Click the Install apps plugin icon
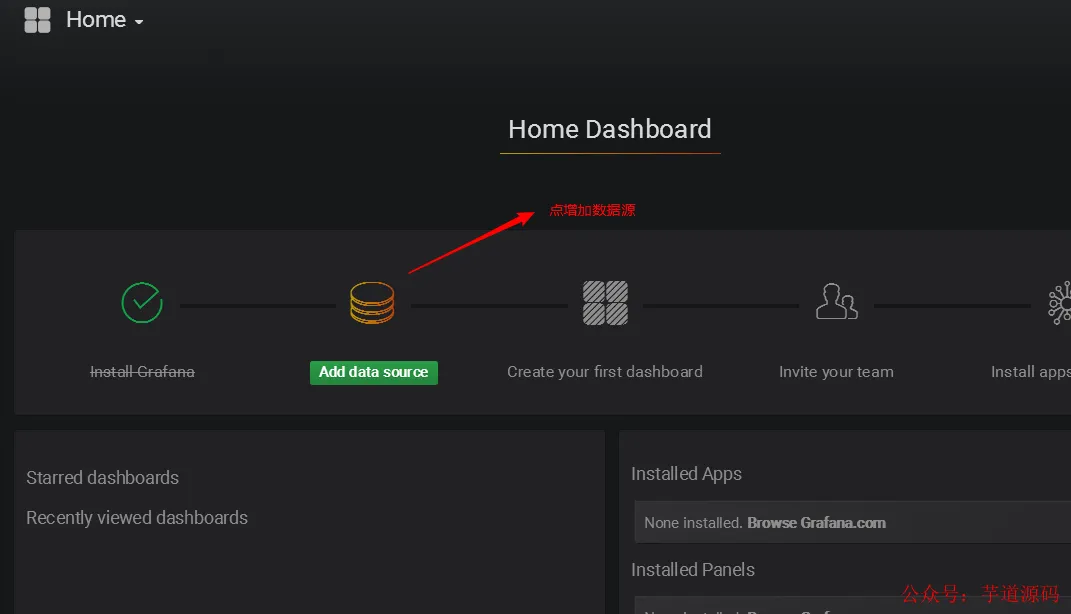The width and height of the screenshot is (1071, 614). (1059, 303)
